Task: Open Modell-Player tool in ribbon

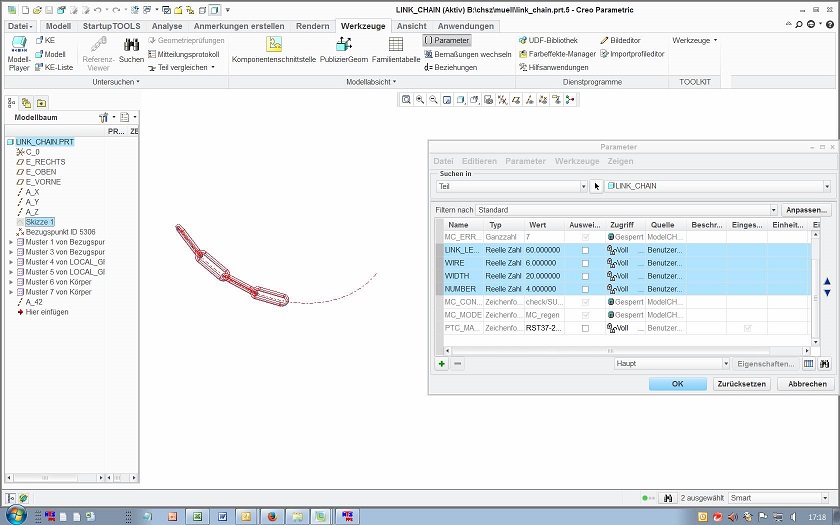Action: 19,54
